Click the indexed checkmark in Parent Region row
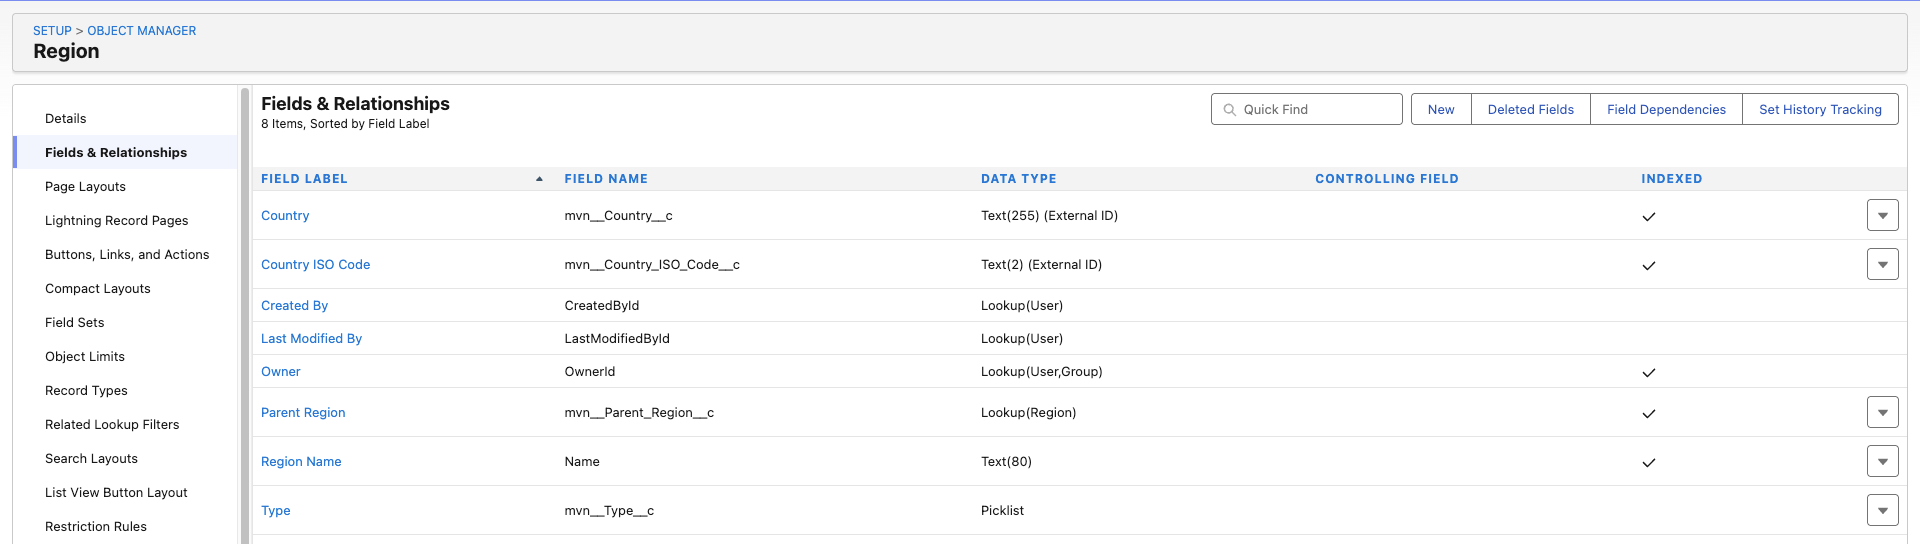This screenshot has height=544, width=1920. [x=1649, y=413]
